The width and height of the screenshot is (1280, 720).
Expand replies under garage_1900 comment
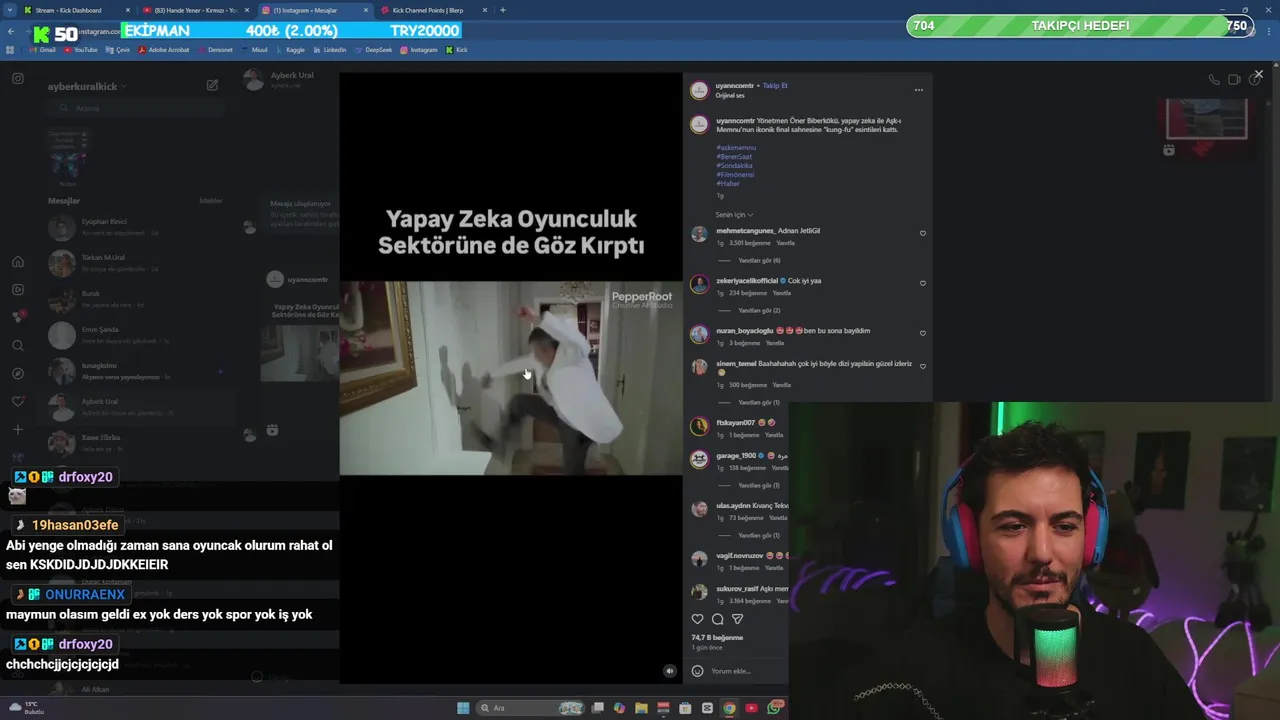pos(759,486)
